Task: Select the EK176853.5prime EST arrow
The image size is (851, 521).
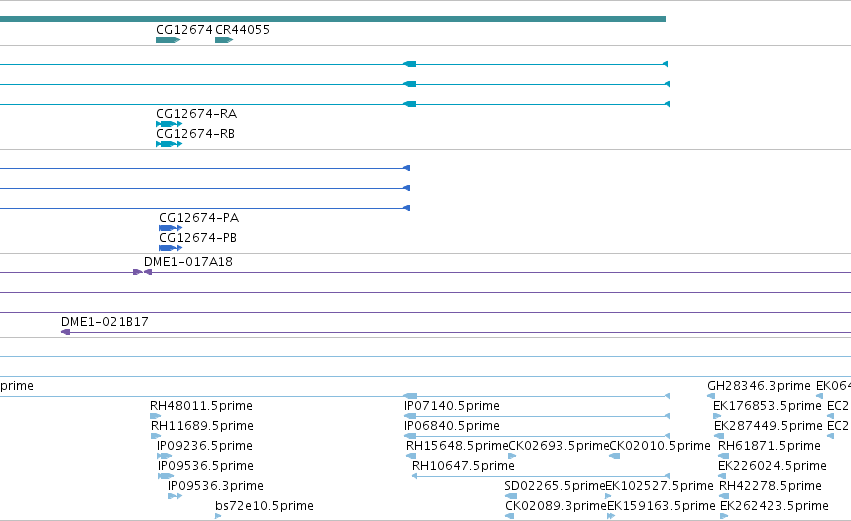Action: coord(717,416)
